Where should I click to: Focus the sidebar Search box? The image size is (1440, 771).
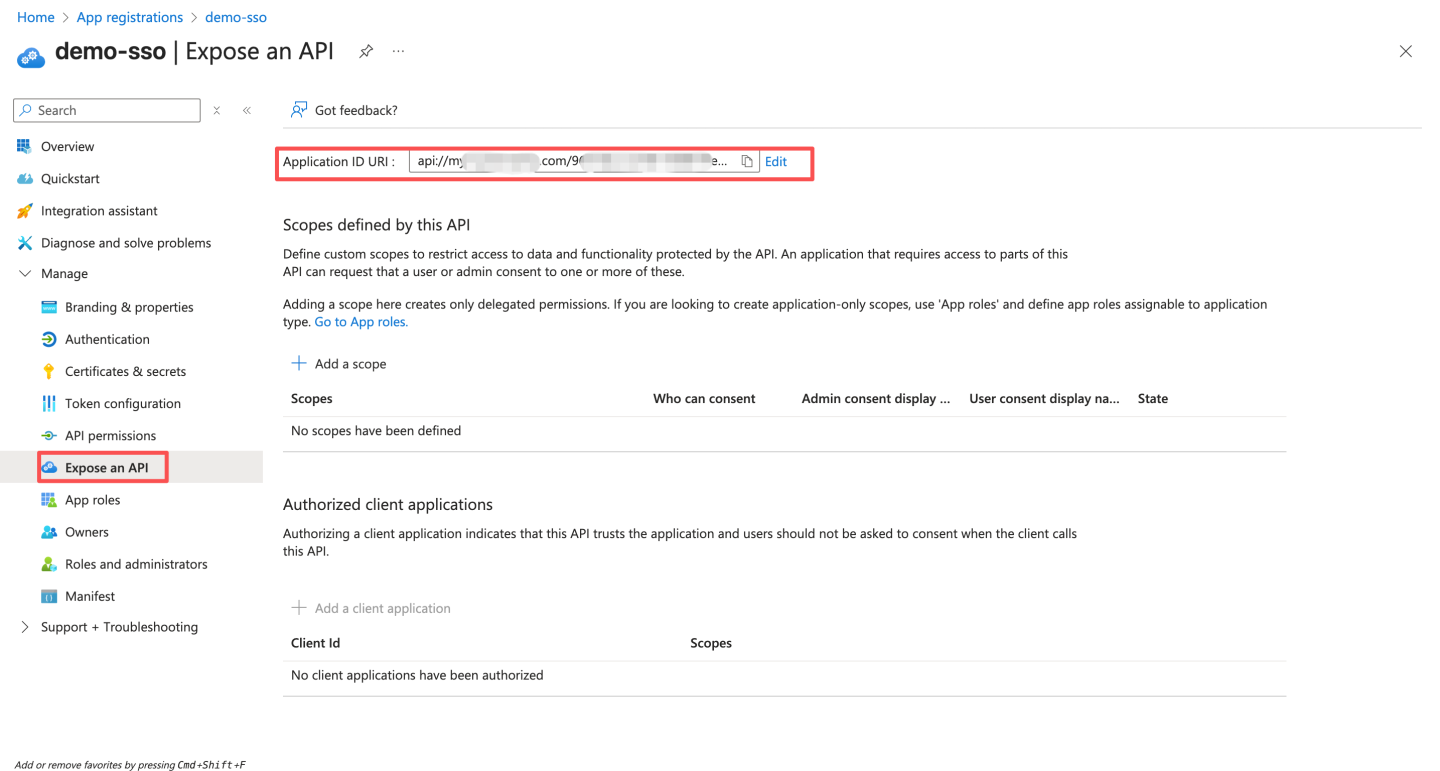point(107,110)
